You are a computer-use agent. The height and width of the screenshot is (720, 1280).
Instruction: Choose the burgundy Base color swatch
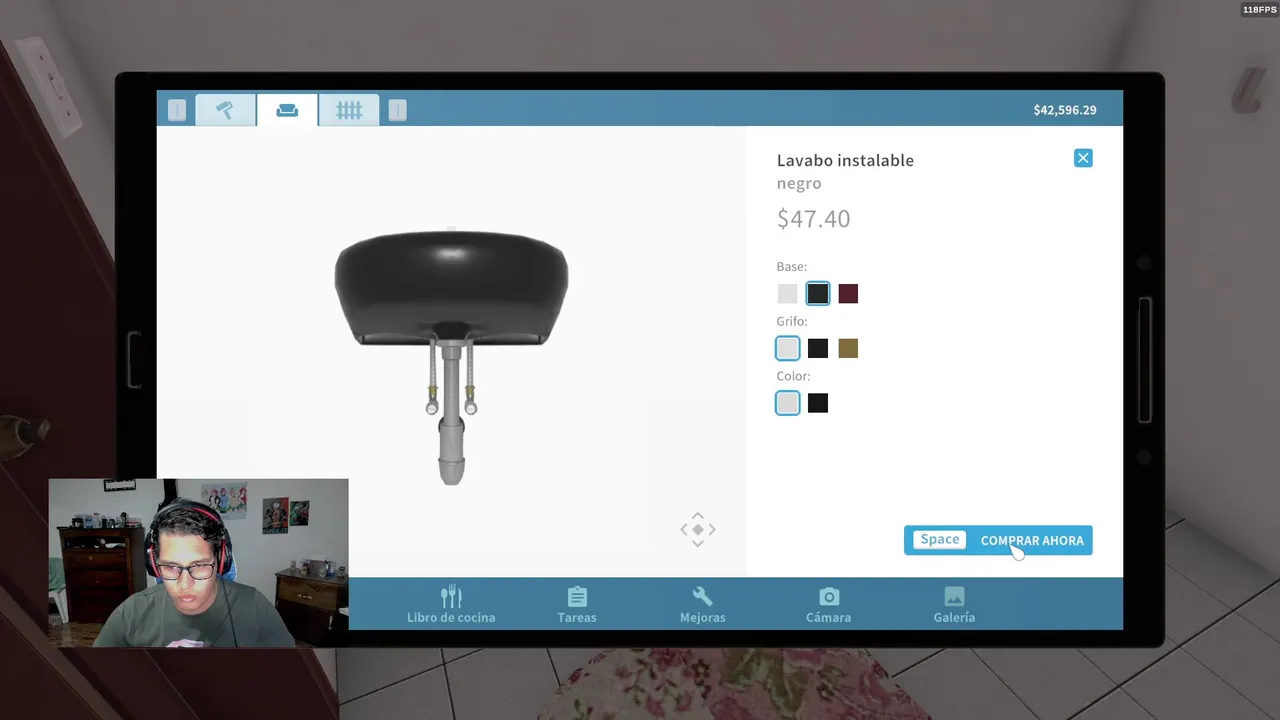(848, 294)
